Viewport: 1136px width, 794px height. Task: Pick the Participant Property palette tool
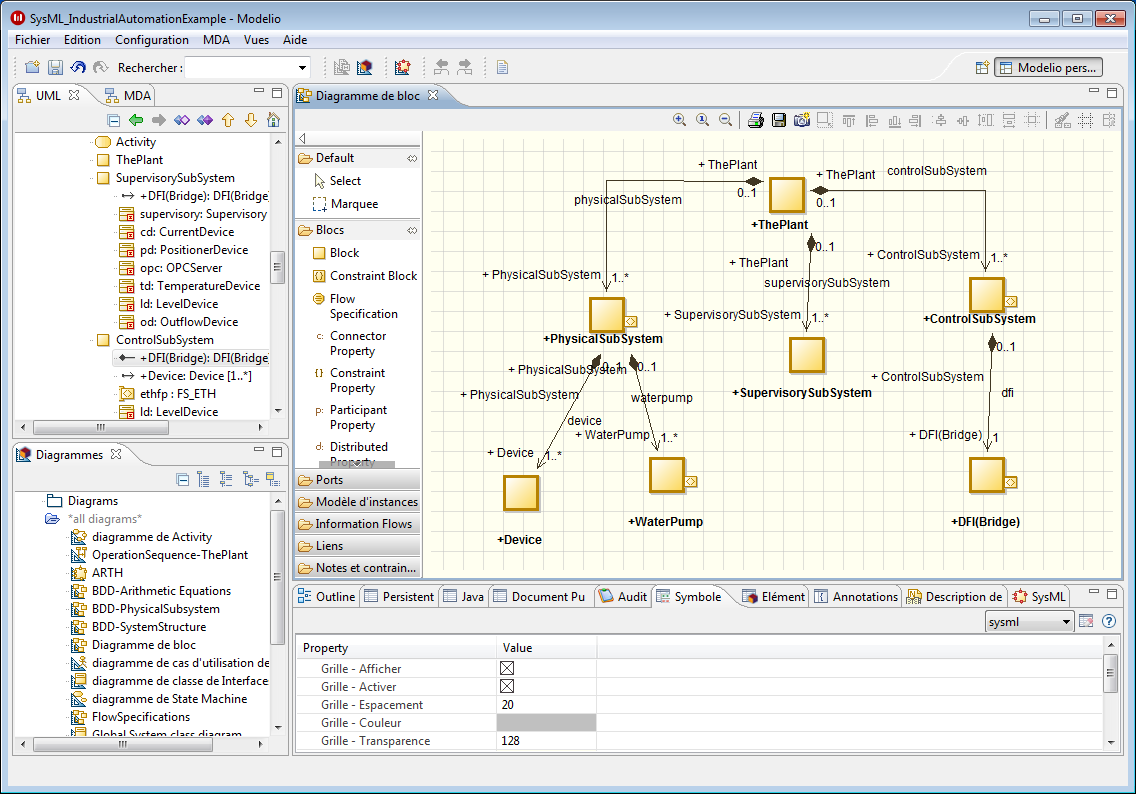[350, 417]
